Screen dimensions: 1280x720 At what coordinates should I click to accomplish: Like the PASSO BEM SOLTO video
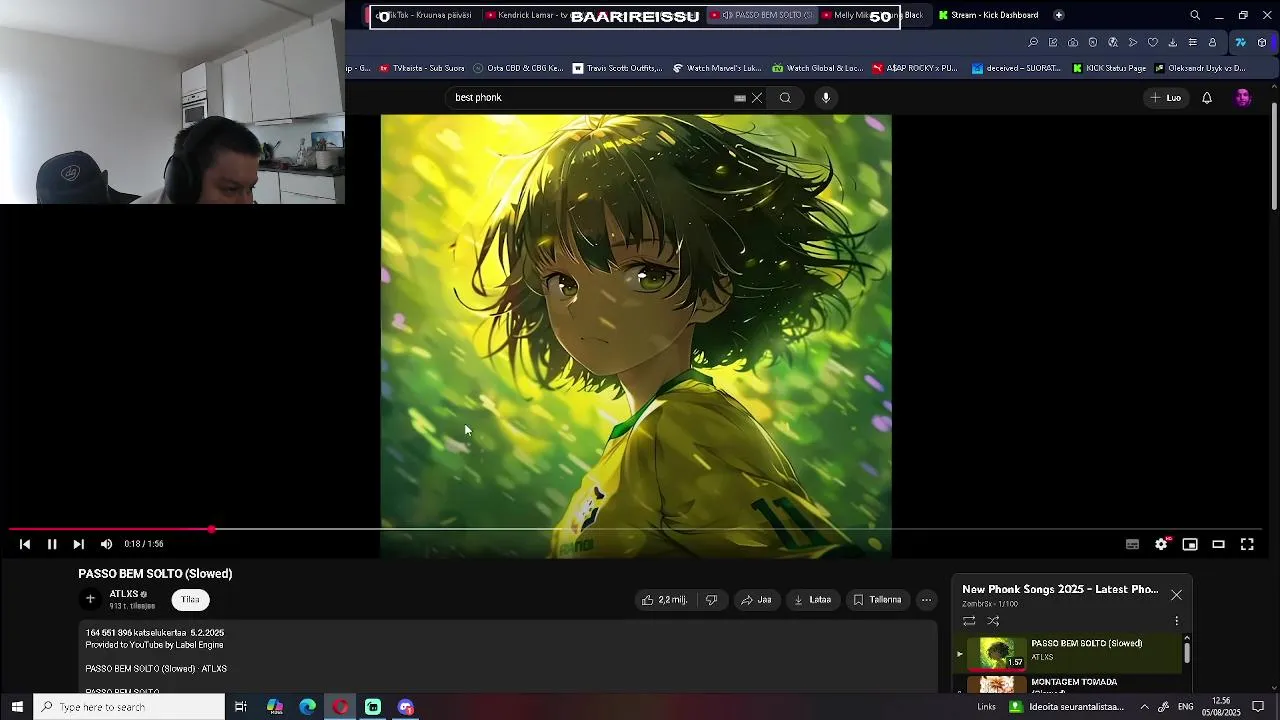665,600
